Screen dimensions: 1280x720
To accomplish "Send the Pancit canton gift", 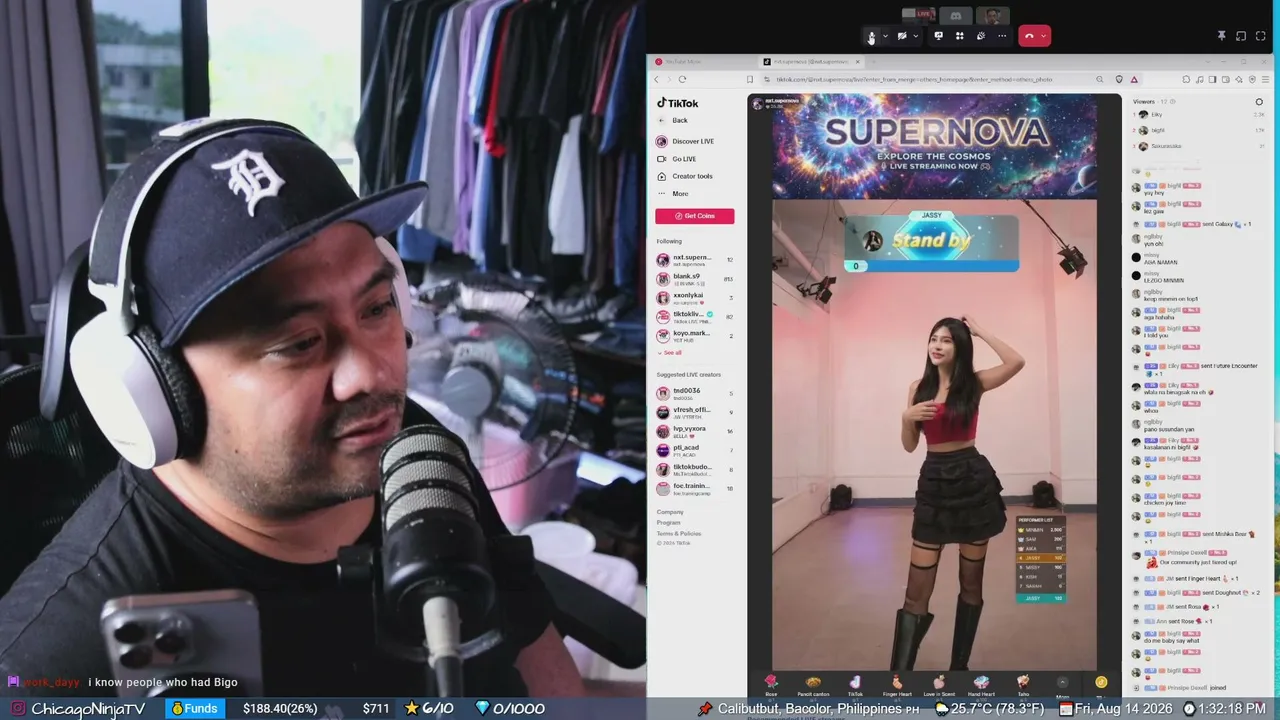I will [813, 685].
